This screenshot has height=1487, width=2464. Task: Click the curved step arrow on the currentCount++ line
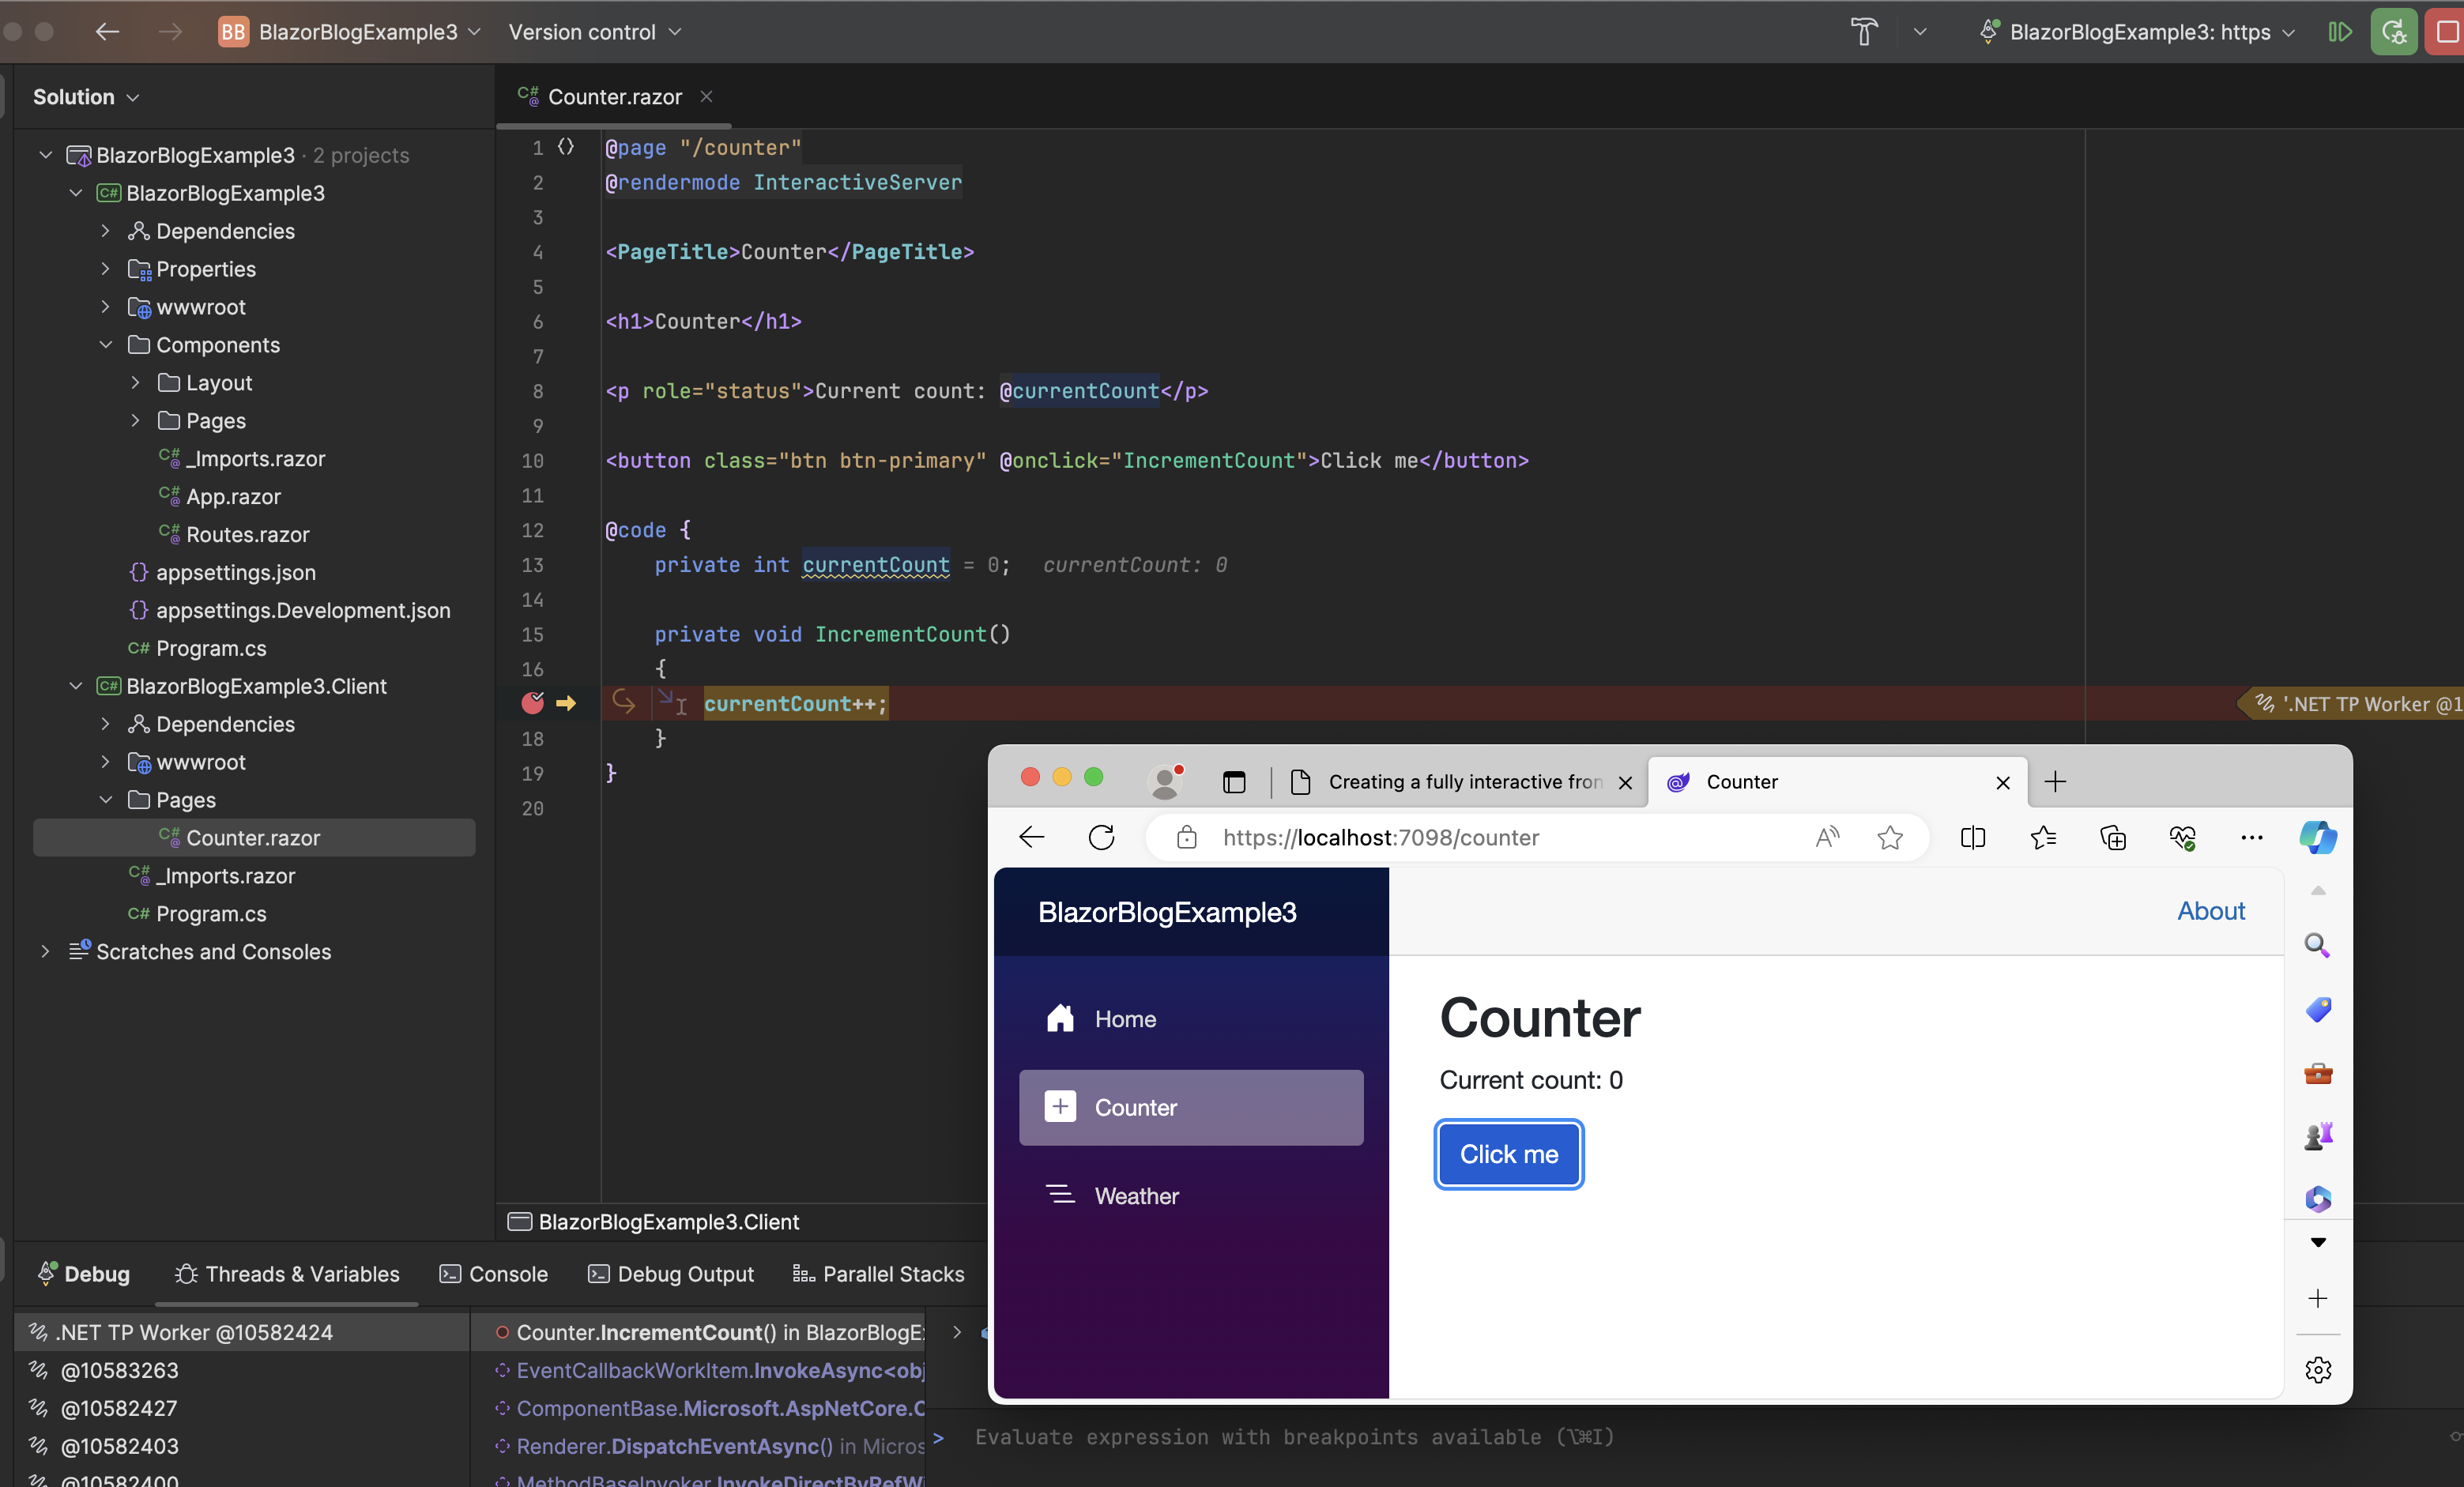coord(623,702)
